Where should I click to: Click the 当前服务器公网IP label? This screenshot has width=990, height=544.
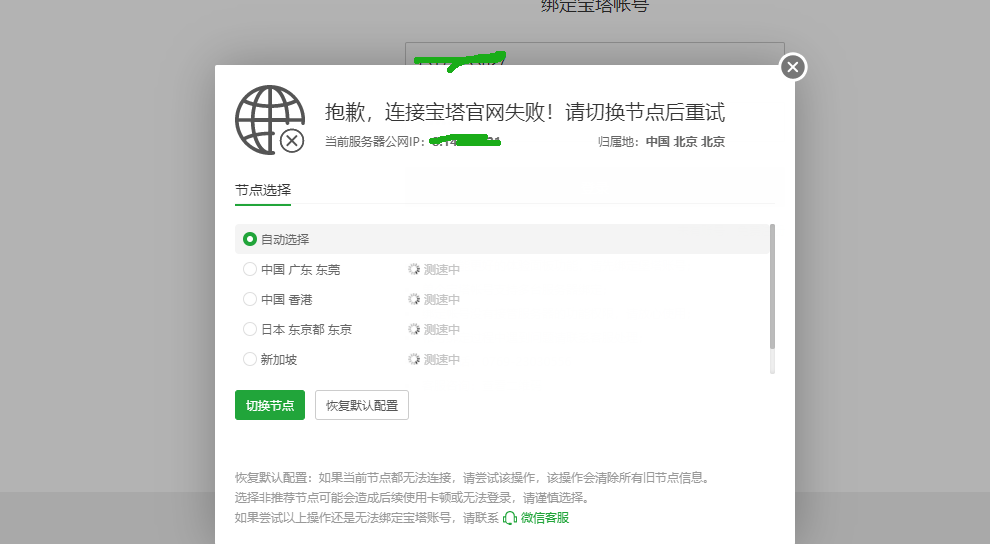375,142
